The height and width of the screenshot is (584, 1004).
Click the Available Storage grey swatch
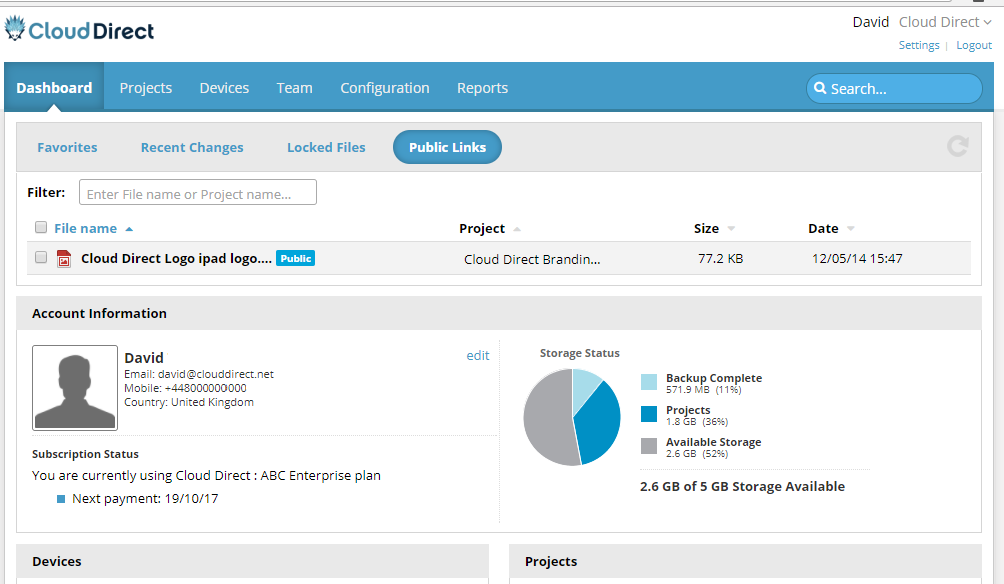[x=649, y=446]
